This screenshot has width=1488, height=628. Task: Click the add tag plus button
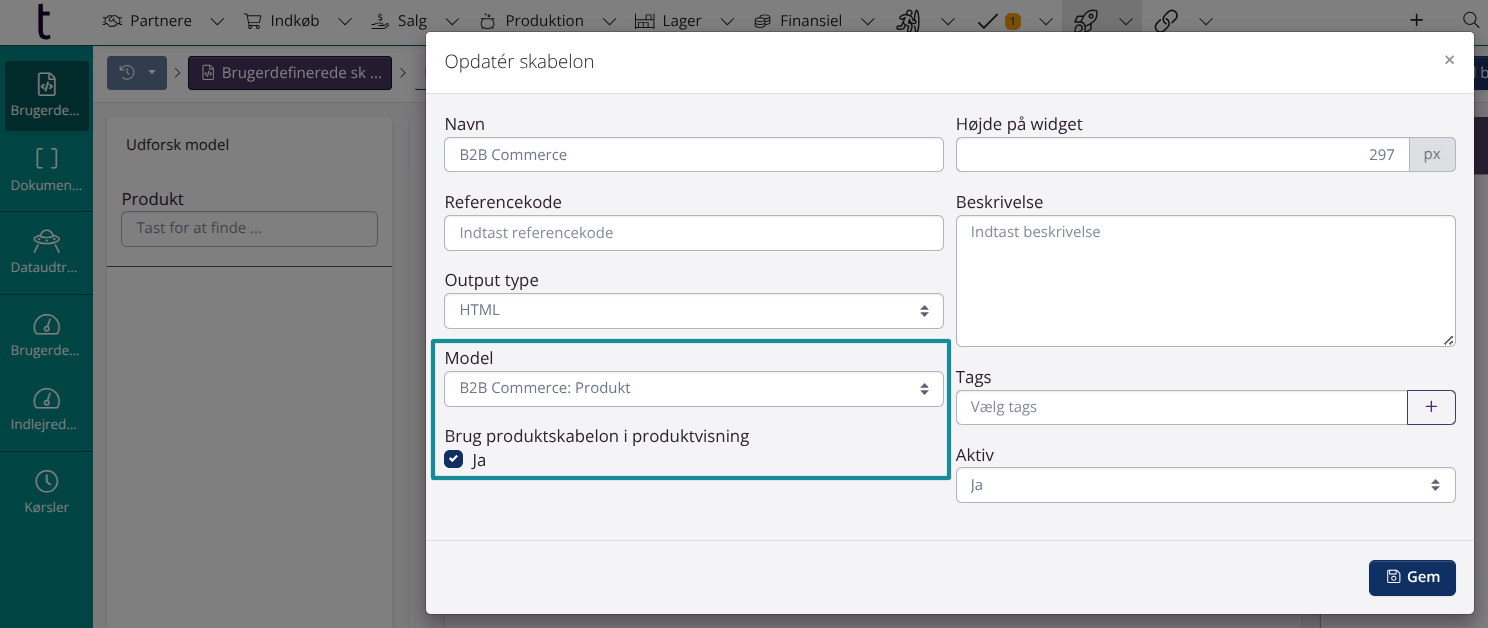[x=1431, y=407]
